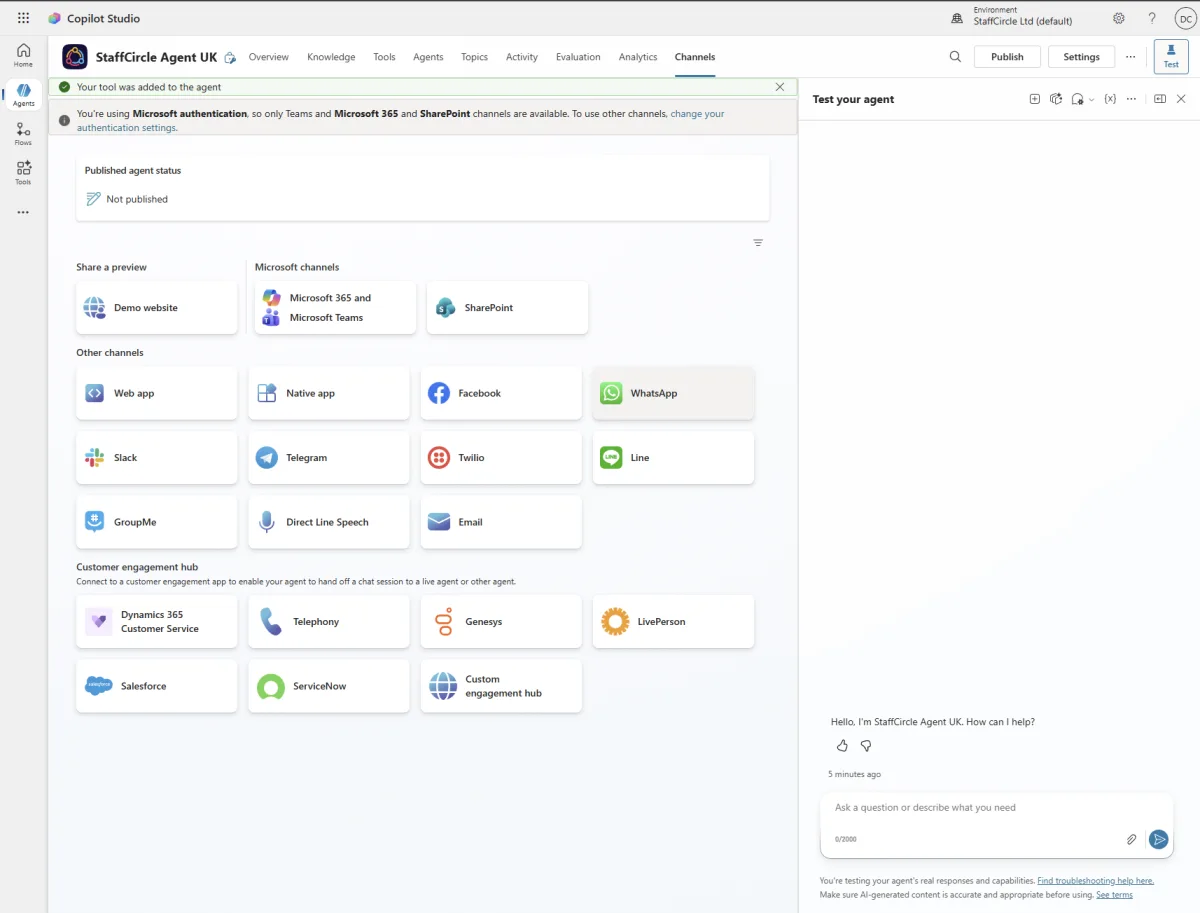Open the ServiceNow engagement hub

tap(329, 686)
